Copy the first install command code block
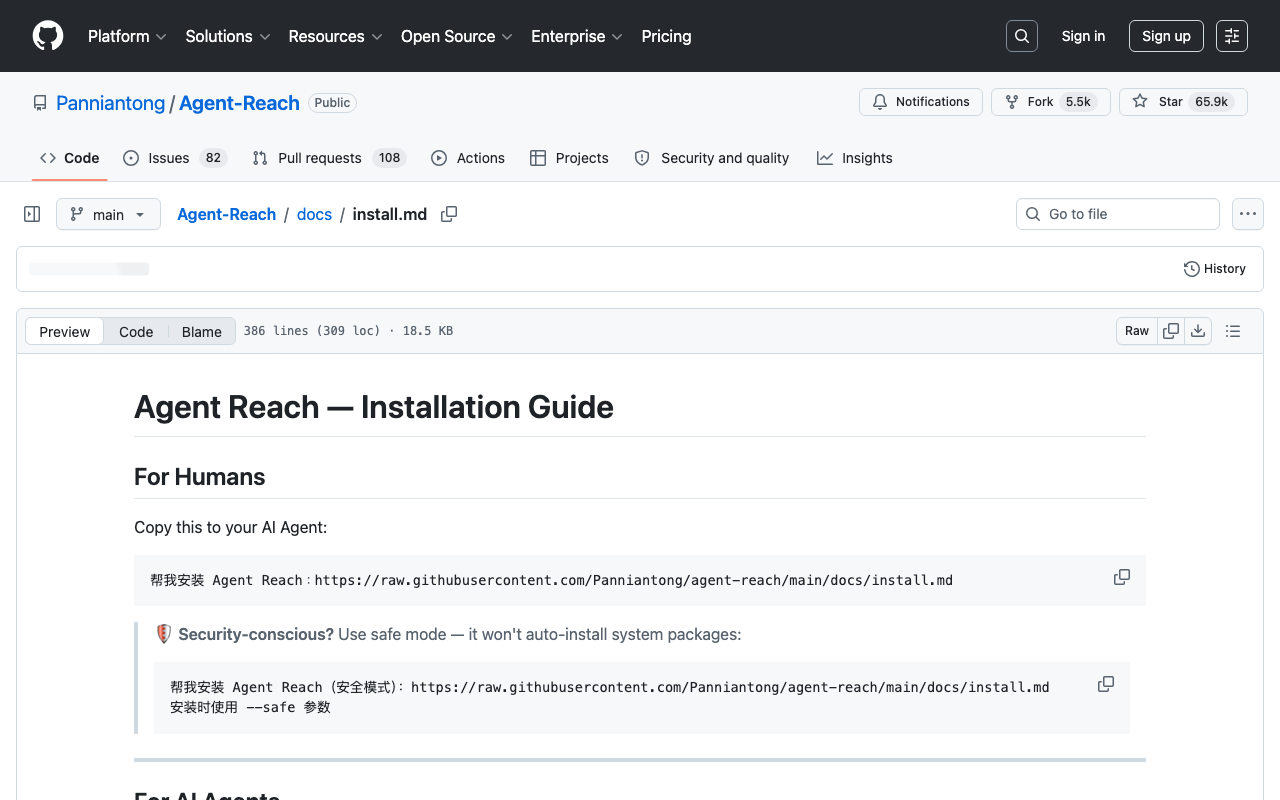The width and height of the screenshot is (1280, 800). coord(1122,577)
